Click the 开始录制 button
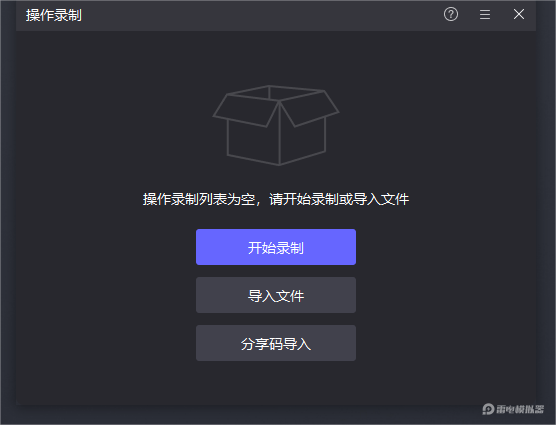This screenshot has width=556, height=425. pos(276,247)
